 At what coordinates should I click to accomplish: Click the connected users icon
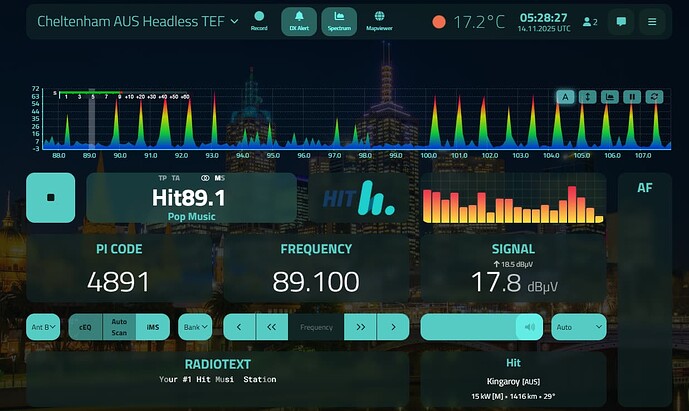coord(590,22)
